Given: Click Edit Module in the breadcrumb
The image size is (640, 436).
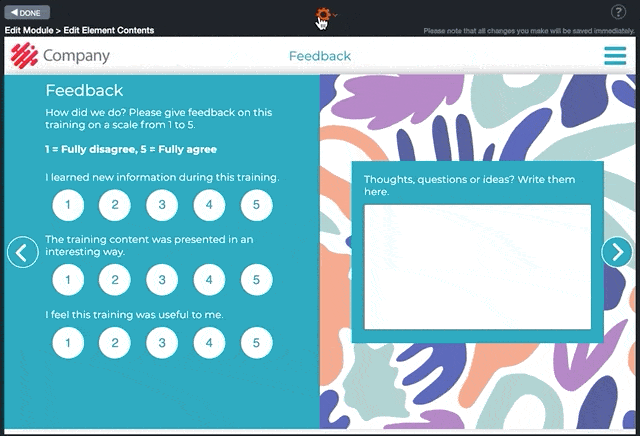Looking at the screenshot, I should pos(29,30).
